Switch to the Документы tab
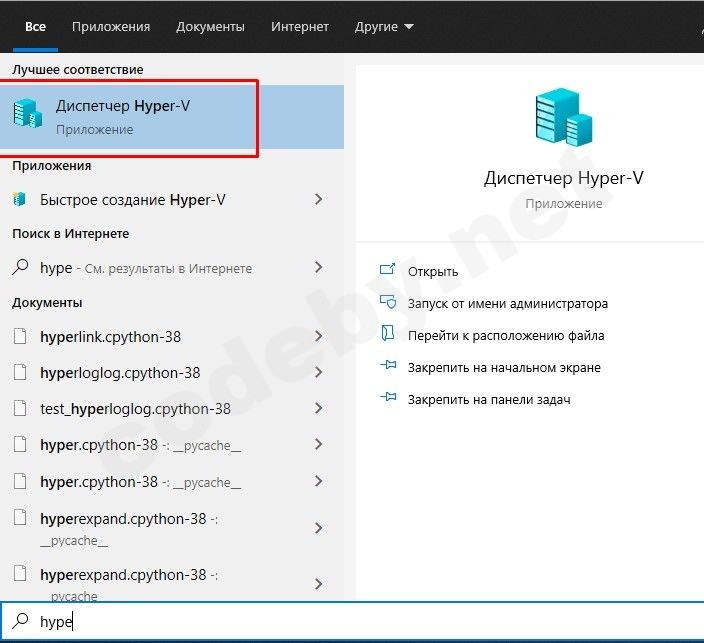The height and width of the screenshot is (643, 704). click(210, 26)
